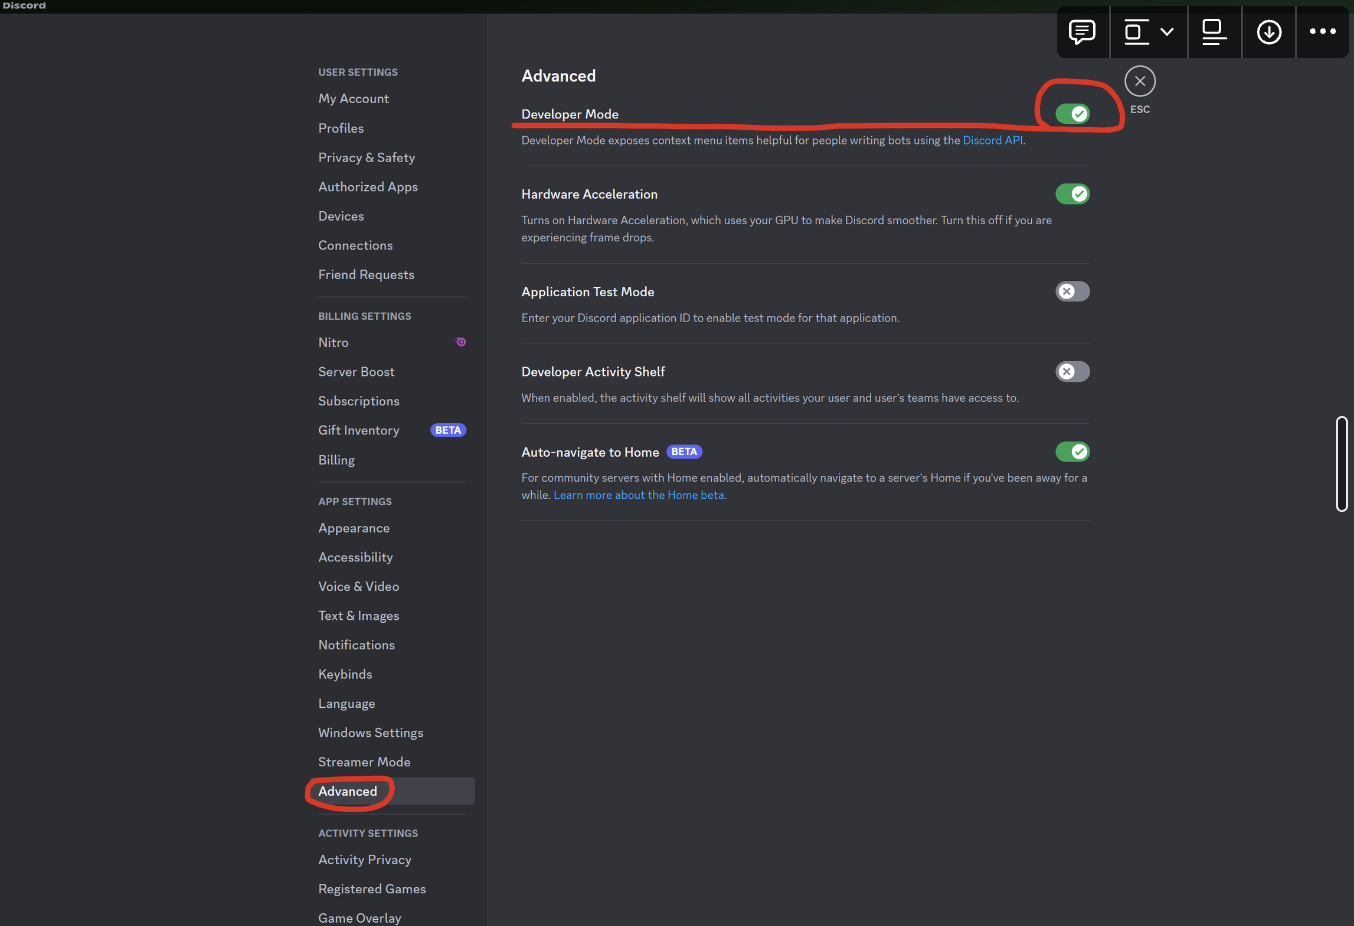The image size is (1354, 926).
Task: Click the download arrow icon in top toolbar
Action: click(1269, 32)
